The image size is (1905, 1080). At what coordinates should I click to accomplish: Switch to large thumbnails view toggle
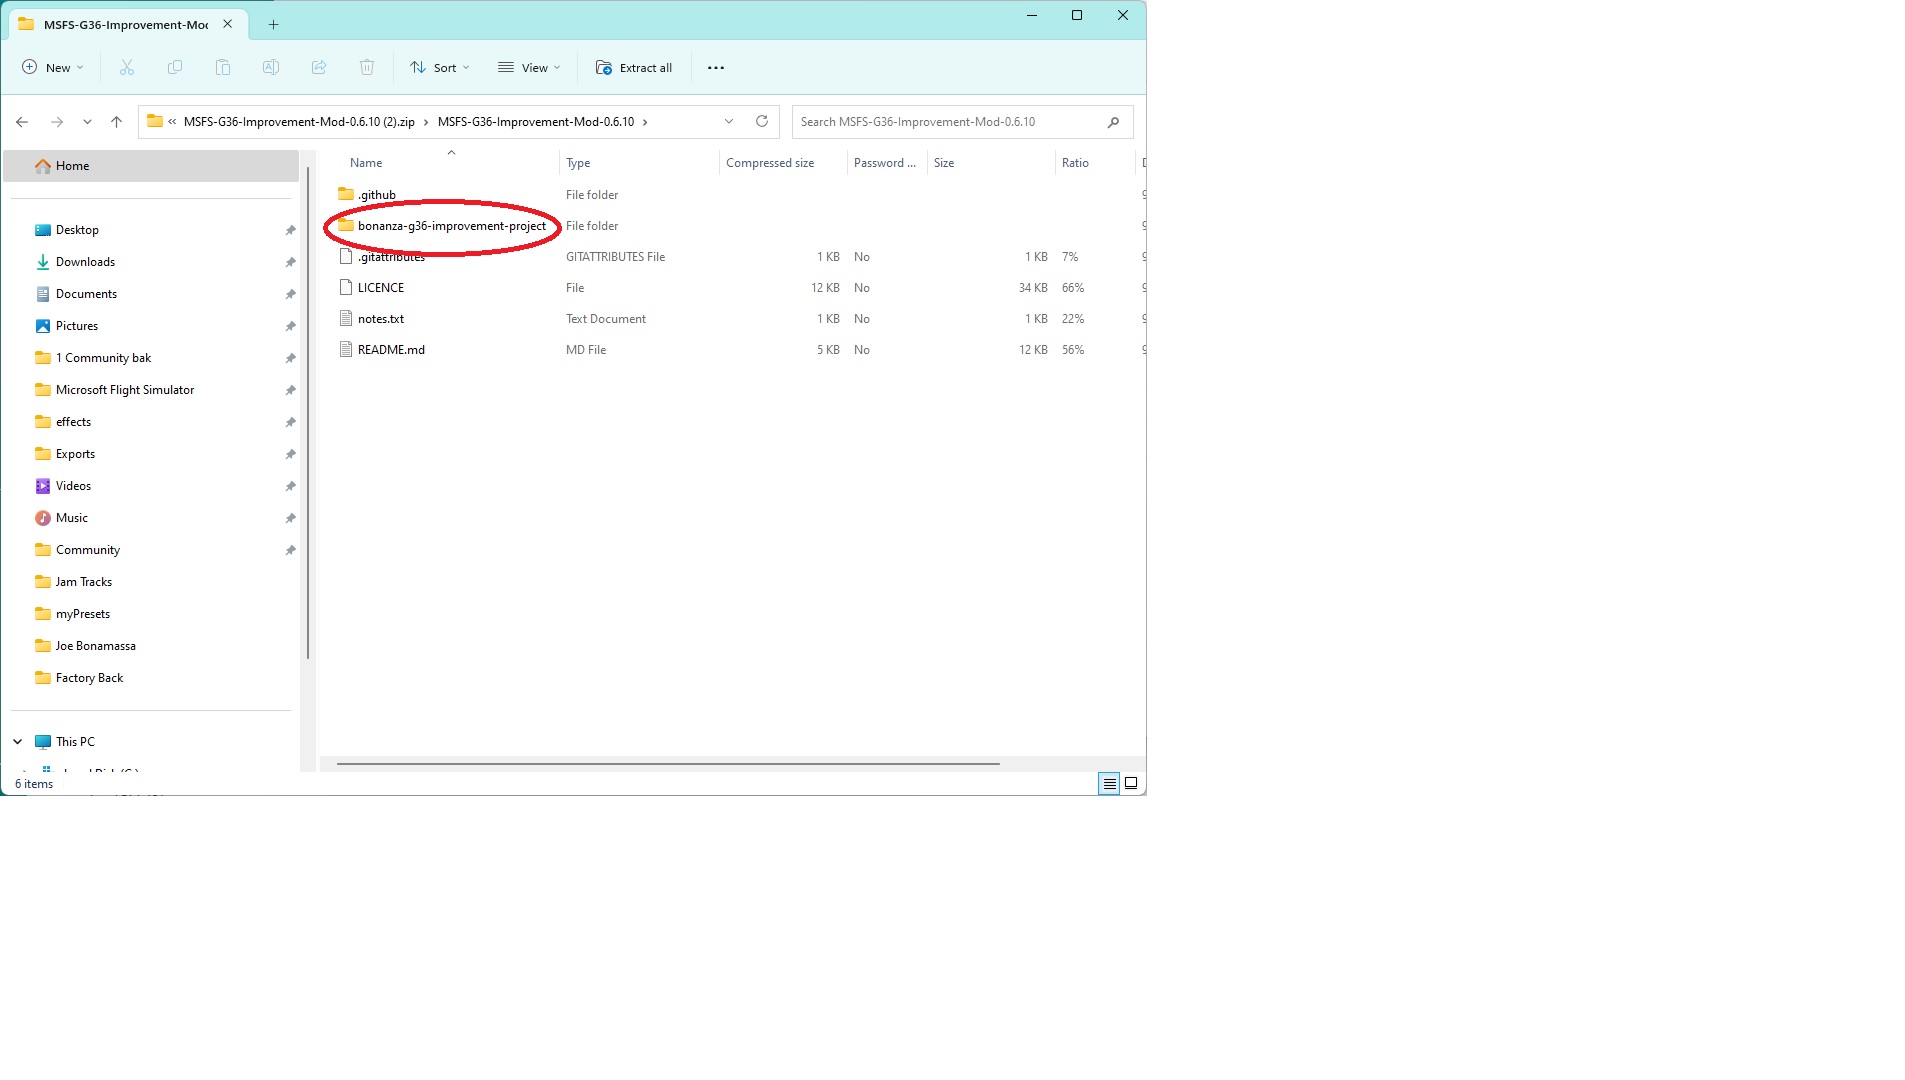1131,784
